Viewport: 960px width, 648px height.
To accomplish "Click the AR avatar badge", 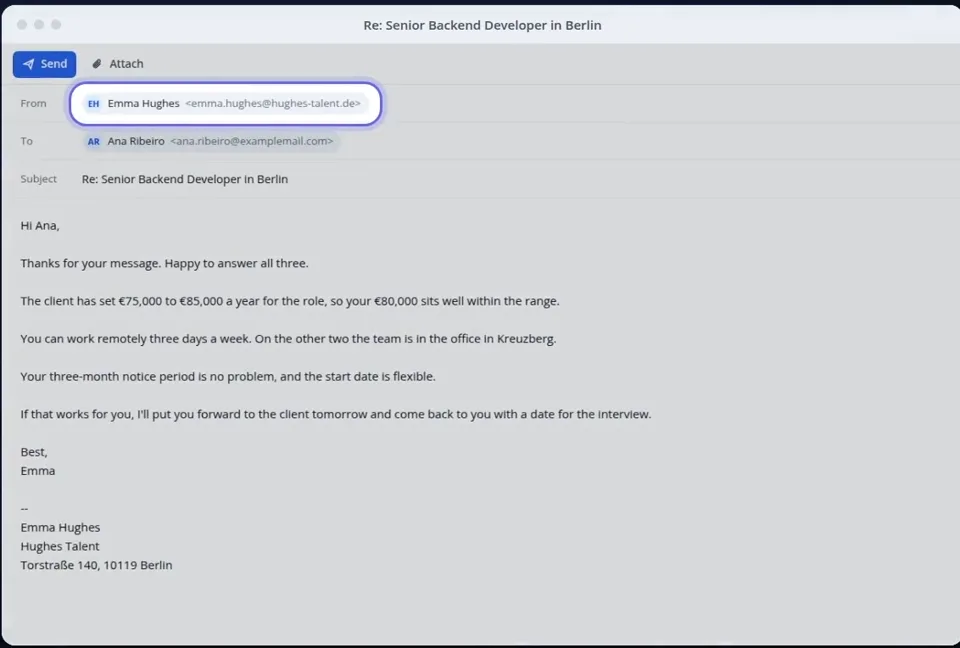I will pos(94,141).
